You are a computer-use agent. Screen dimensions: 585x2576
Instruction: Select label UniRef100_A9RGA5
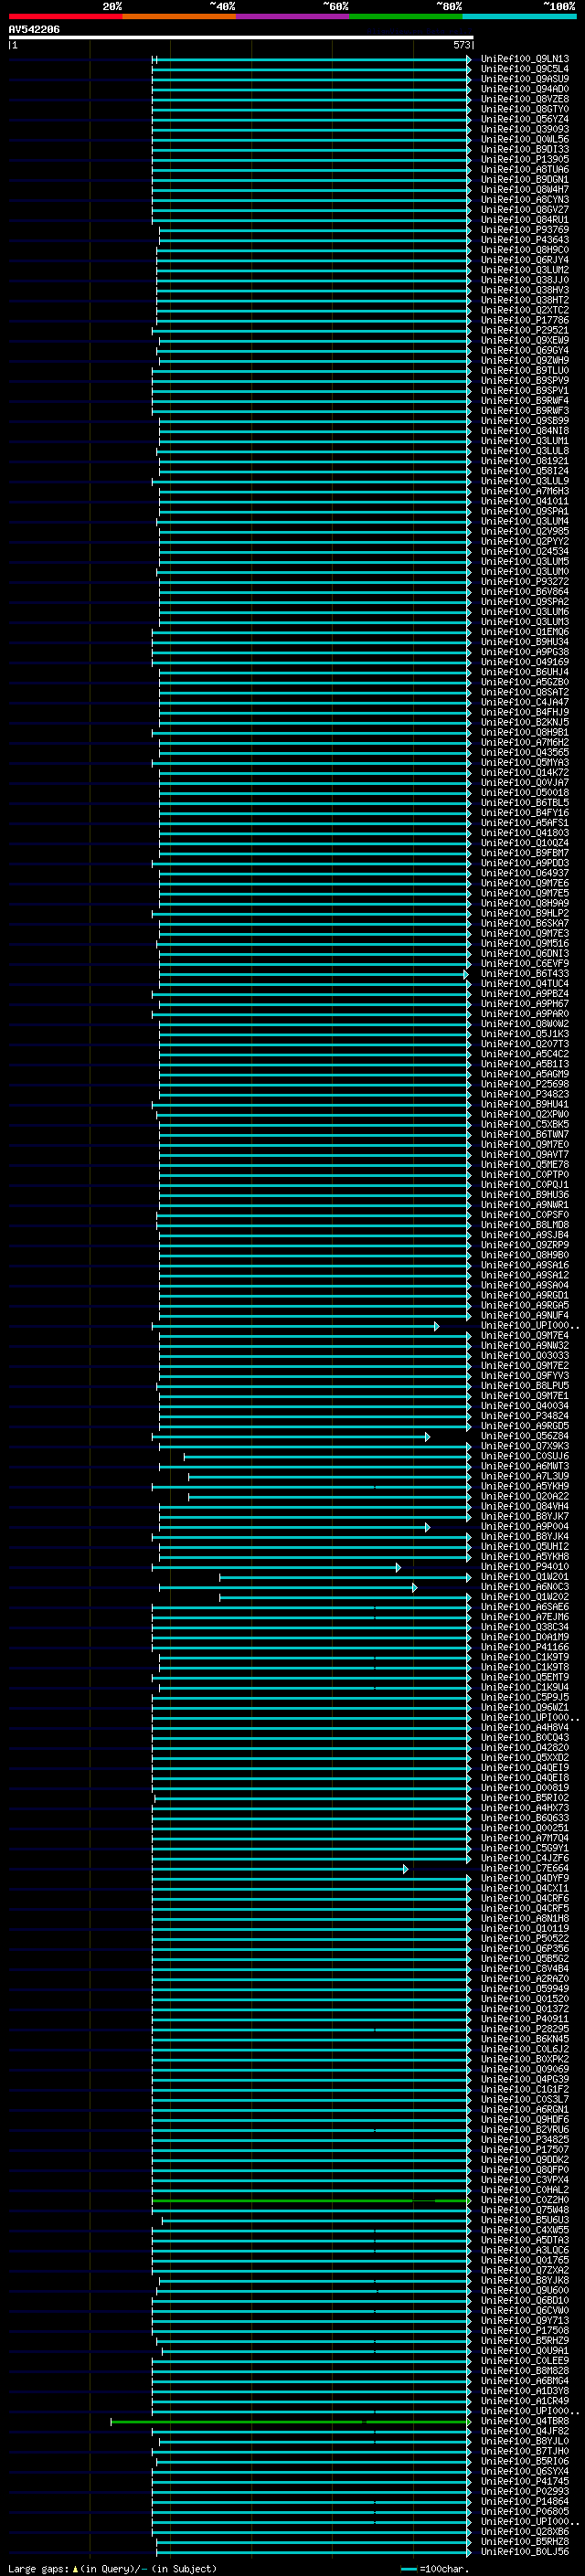click(x=525, y=1305)
